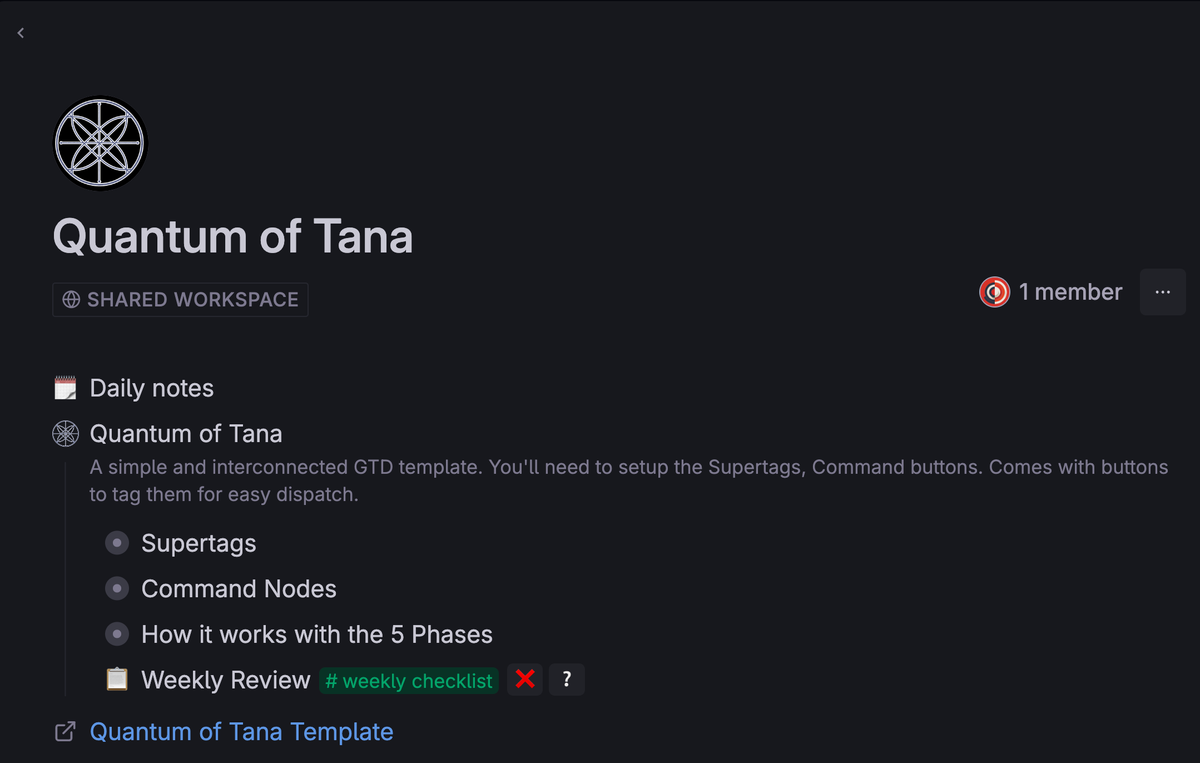
Task: Click the small node icon beside Quantum of Tana
Action: 65,434
